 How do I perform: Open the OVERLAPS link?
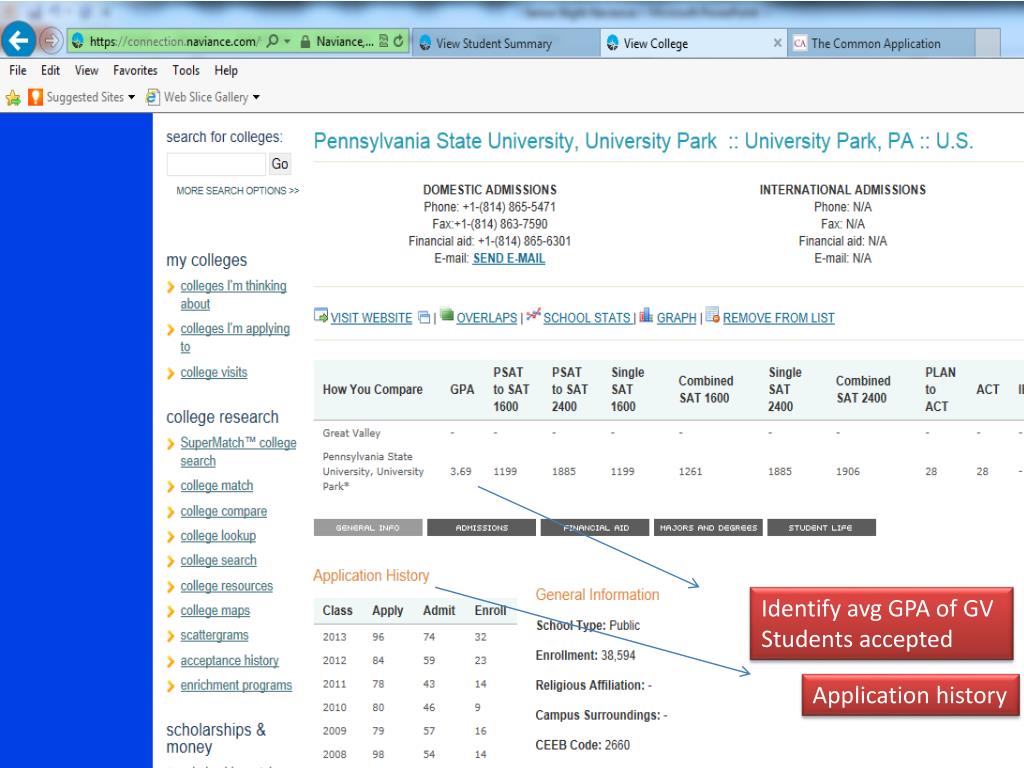pos(487,318)
